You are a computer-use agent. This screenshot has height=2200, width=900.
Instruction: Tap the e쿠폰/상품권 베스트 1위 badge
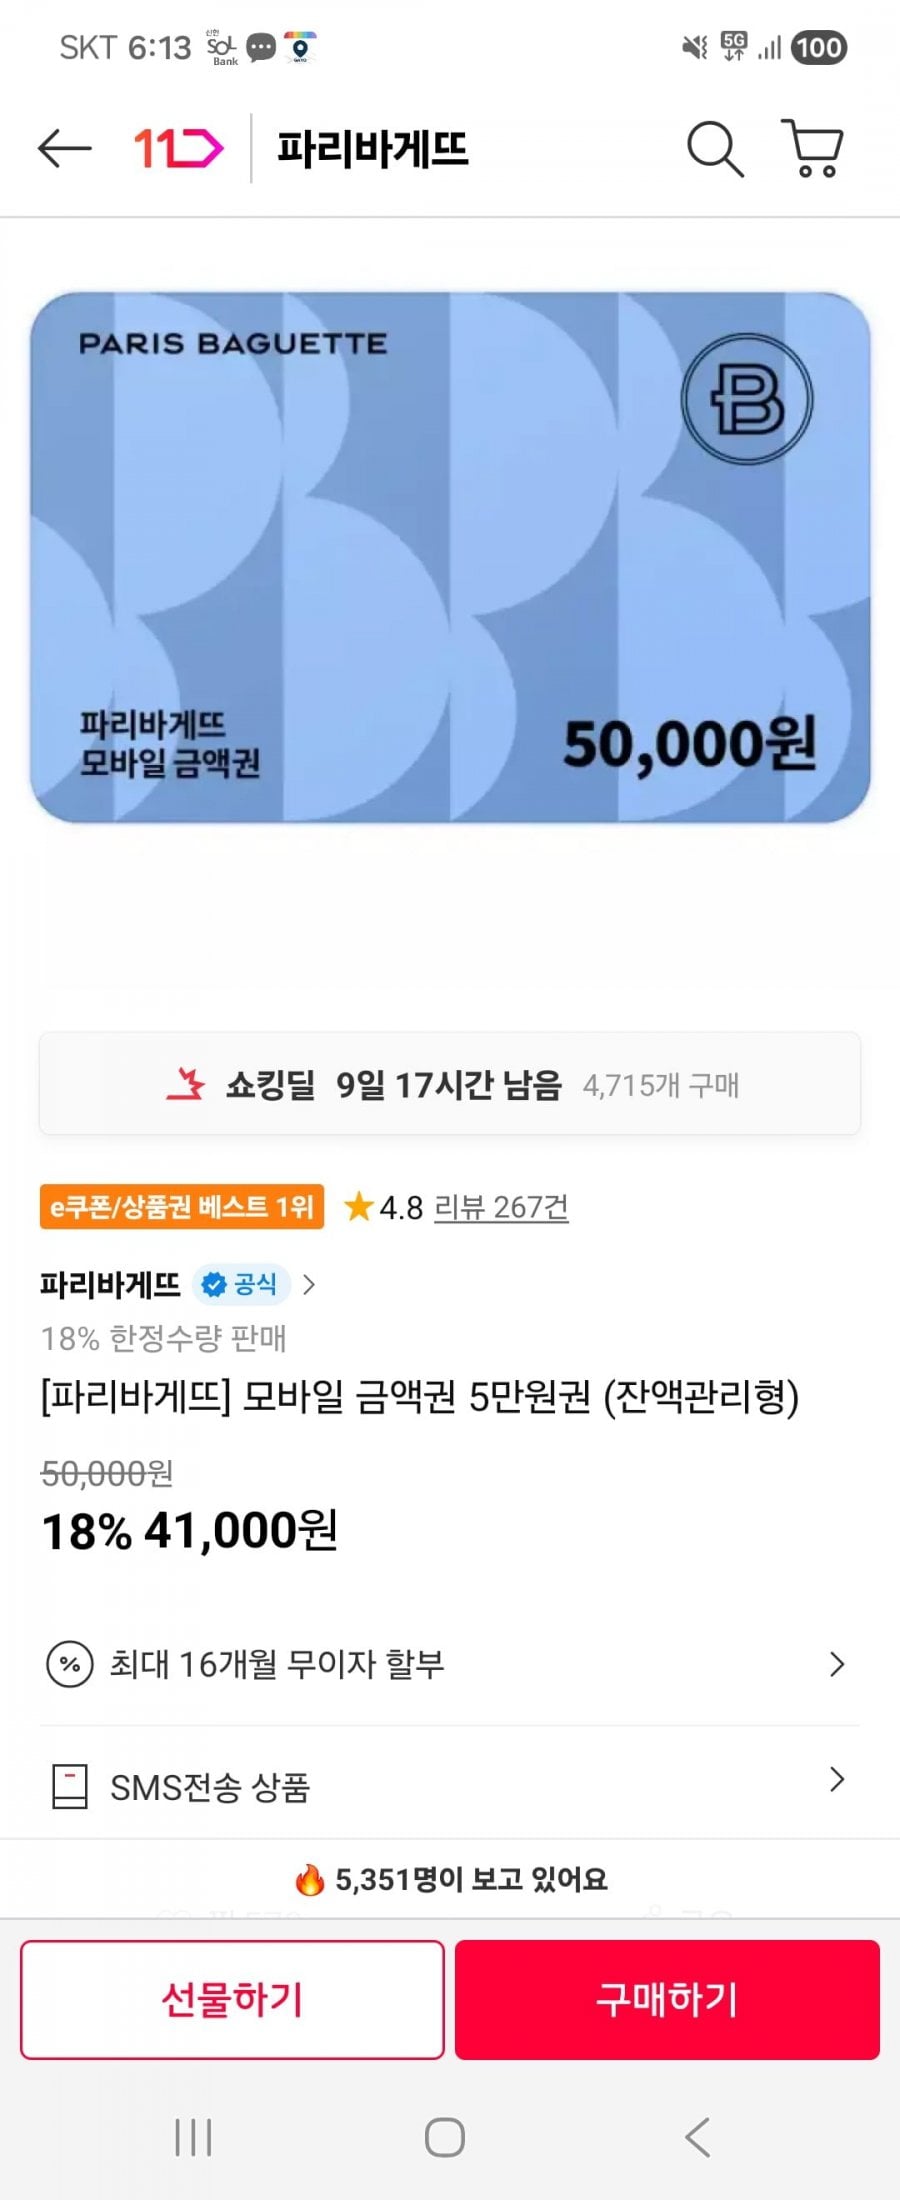[x=182, y=1207]
